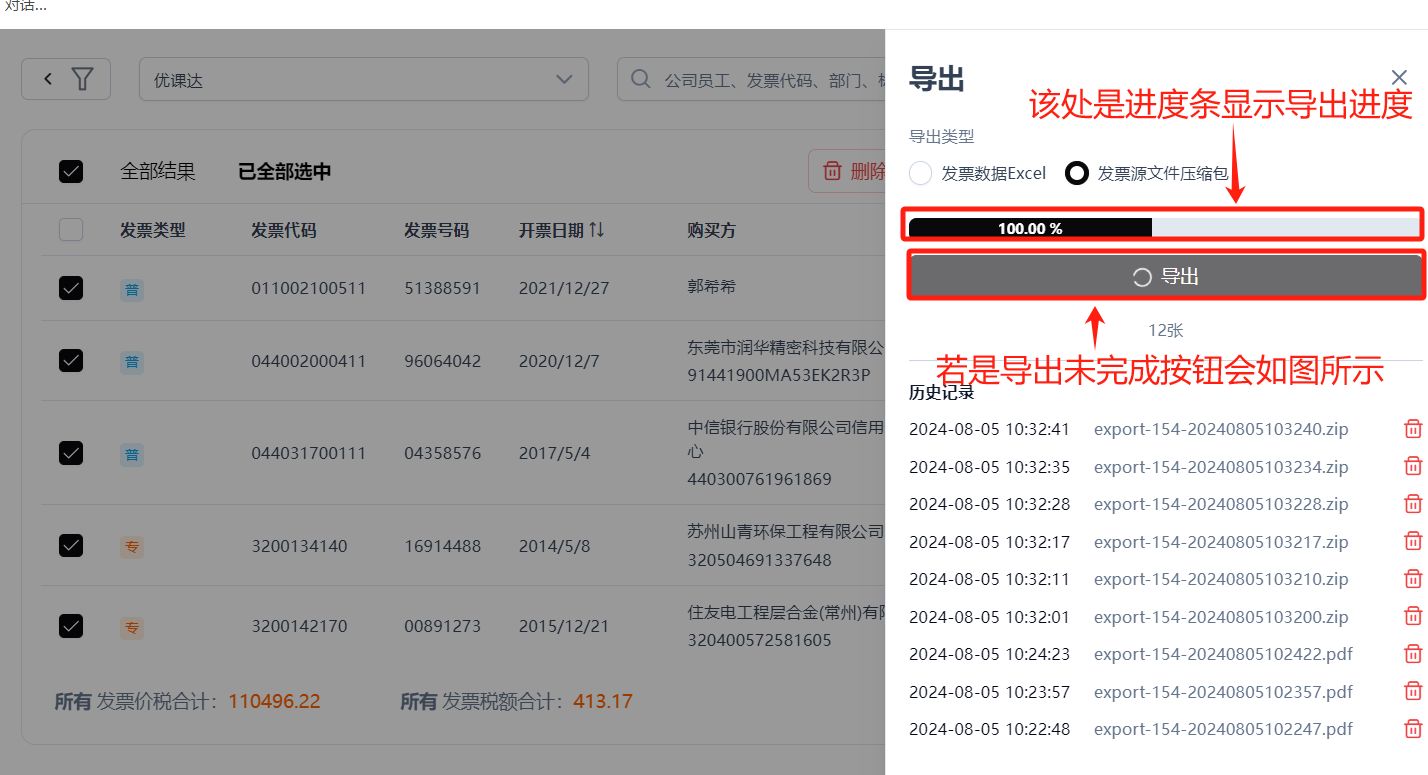Image resolution: width=1428 pixels, height=775 pixels.
Task: Download export-154-20240805103240.zip file
Action: pyautogui.click(x=1221, y=429)
